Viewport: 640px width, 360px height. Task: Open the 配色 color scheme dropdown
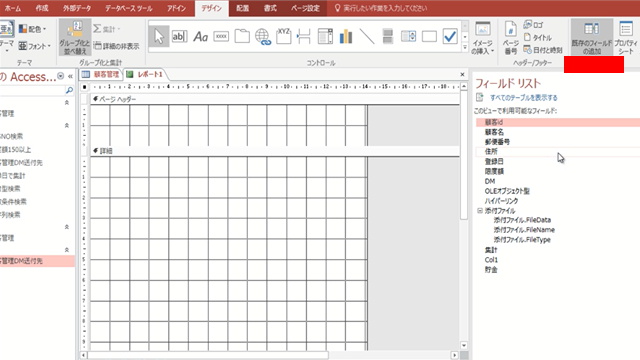pyautogui.click(x=32, y=29)
